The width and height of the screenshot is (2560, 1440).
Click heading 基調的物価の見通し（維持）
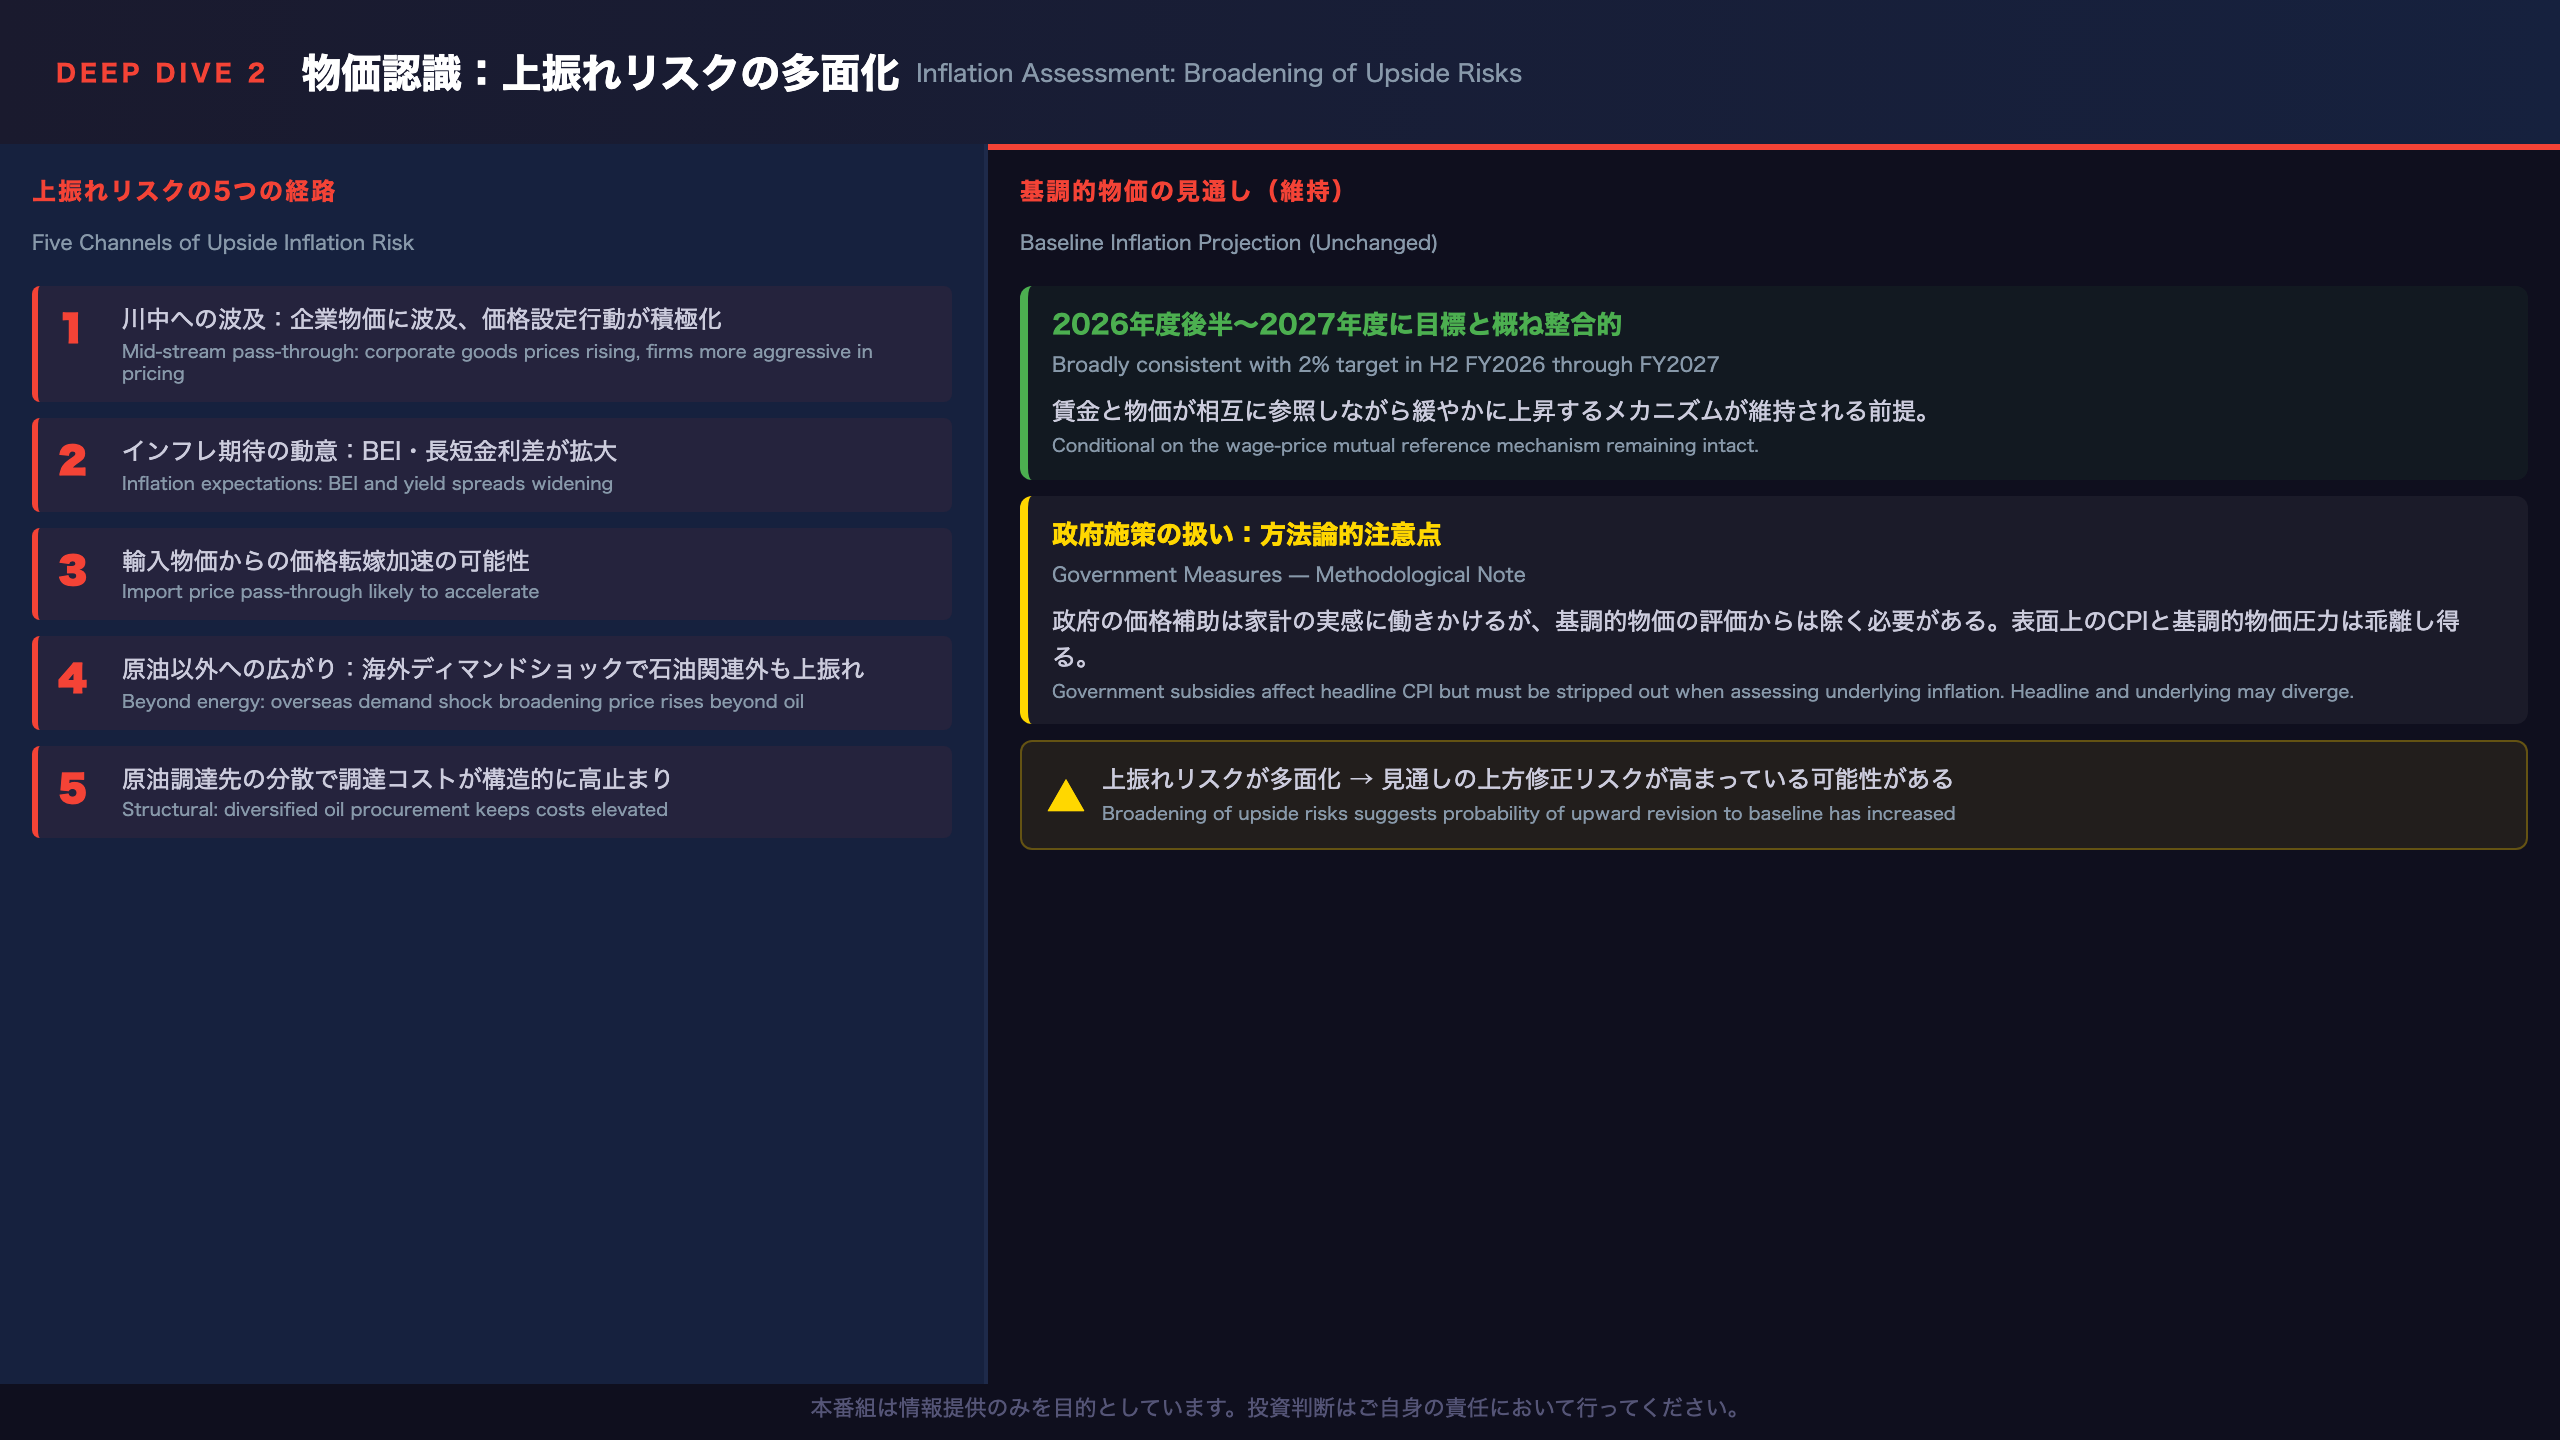[1183, 191]
